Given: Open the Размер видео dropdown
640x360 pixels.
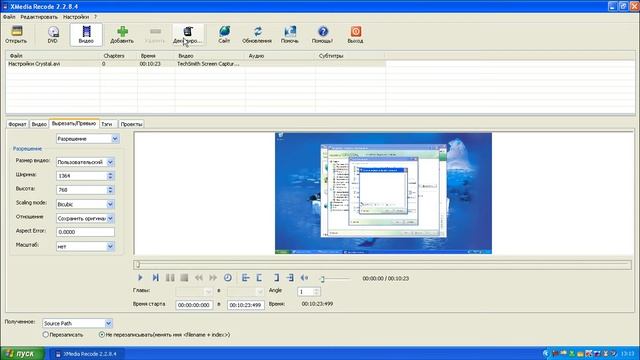Looking at the screenshot, I should click(110, 162).
